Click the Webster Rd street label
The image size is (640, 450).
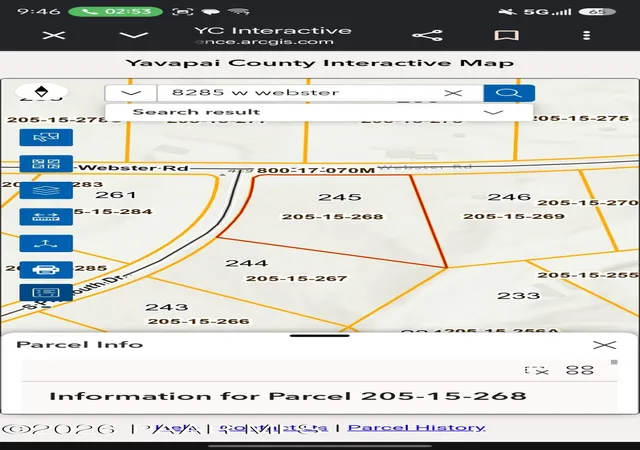(x=132, y=168)
